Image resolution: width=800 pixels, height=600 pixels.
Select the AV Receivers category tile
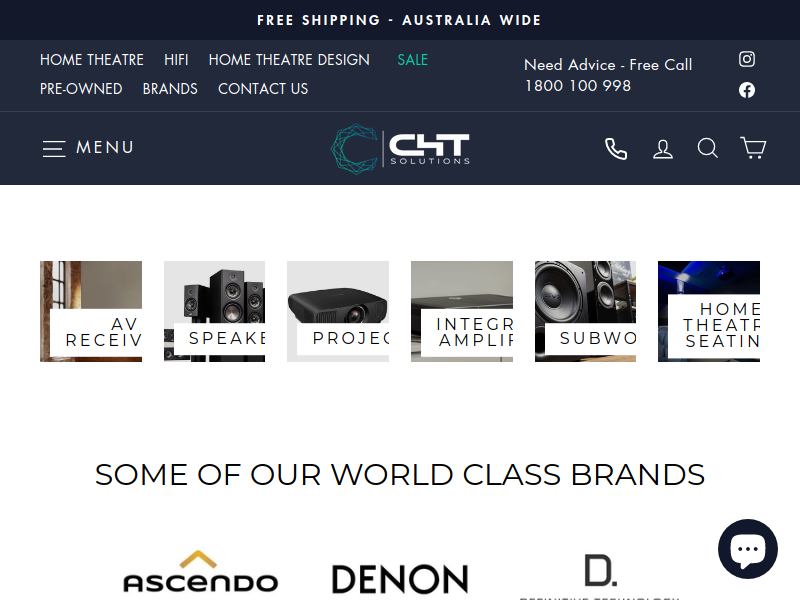point(91,311)
